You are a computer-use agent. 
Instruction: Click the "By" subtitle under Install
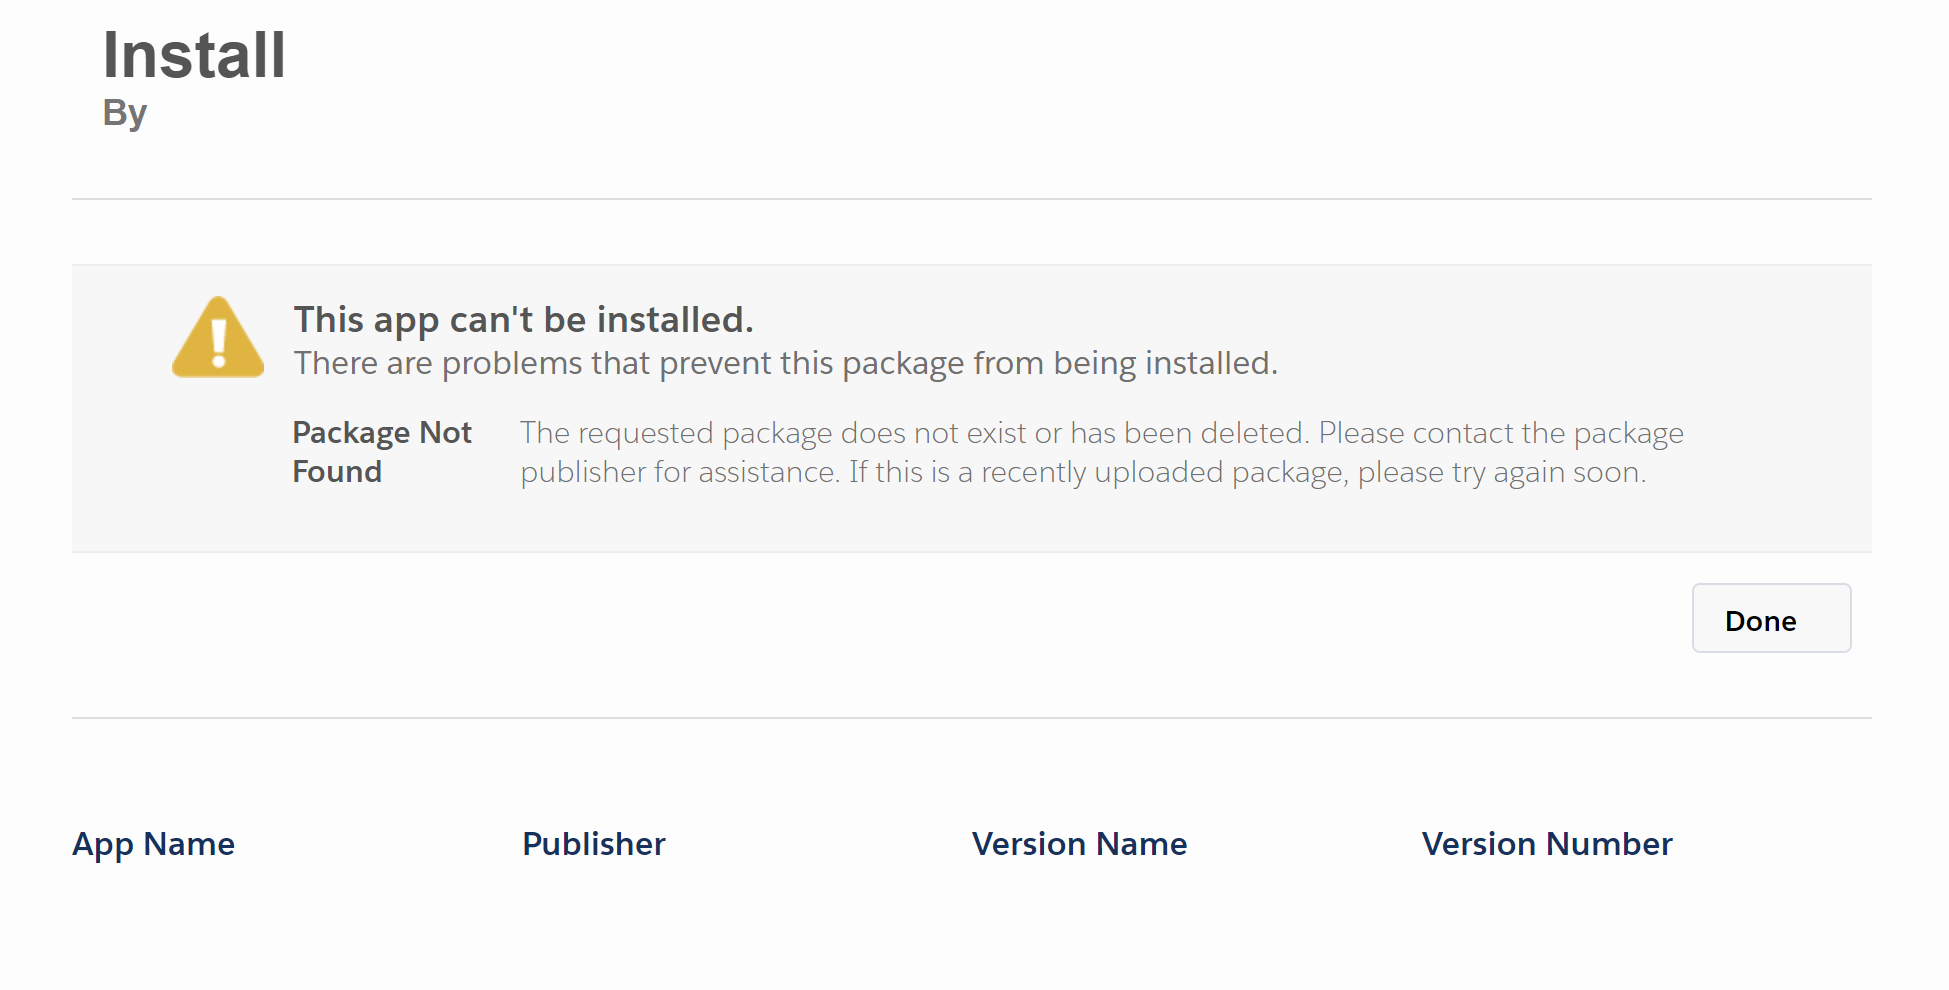125,113
